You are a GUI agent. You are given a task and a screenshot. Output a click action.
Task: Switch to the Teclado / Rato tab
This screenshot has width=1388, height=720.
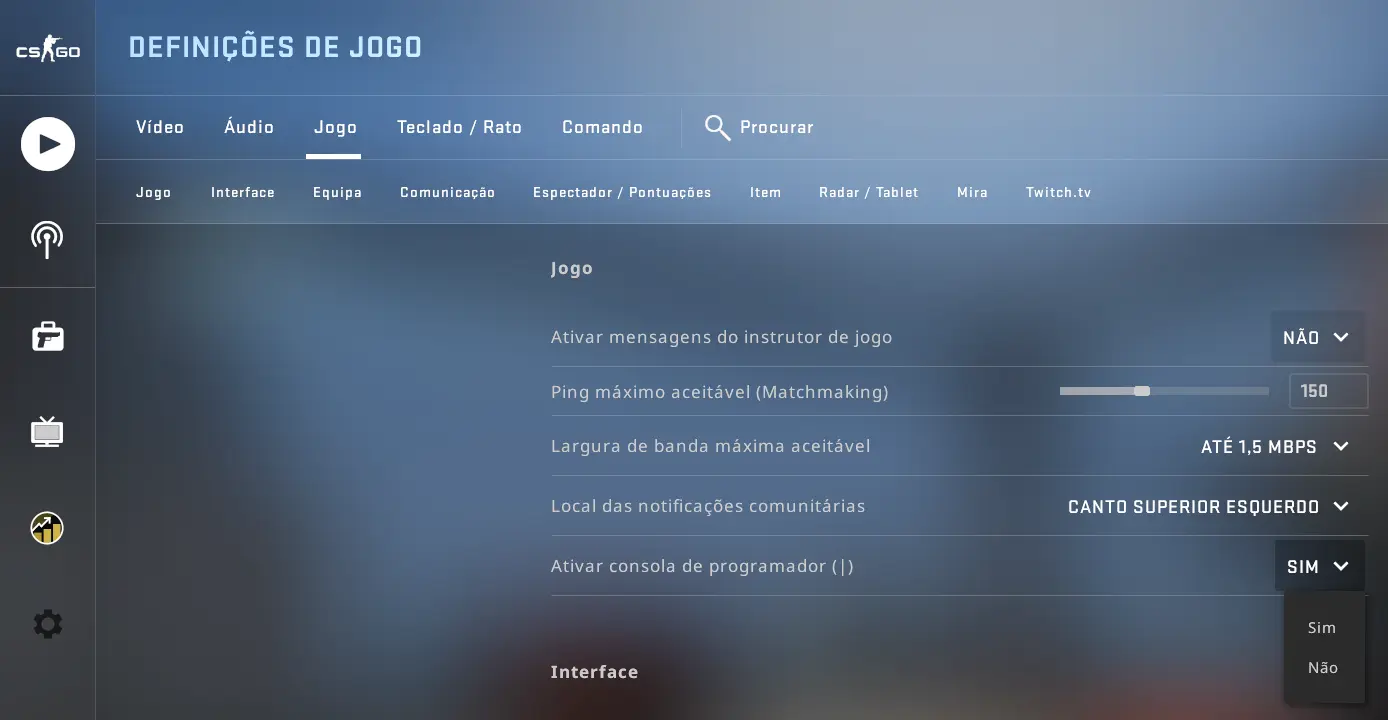pyautogui.click(x=459, y=127)
